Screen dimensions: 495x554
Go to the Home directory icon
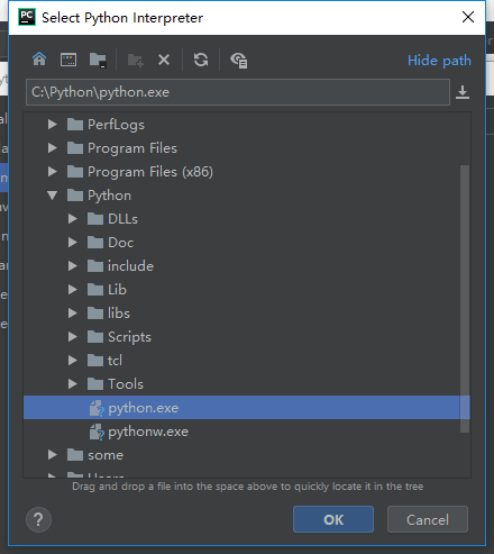coord(39,59)
